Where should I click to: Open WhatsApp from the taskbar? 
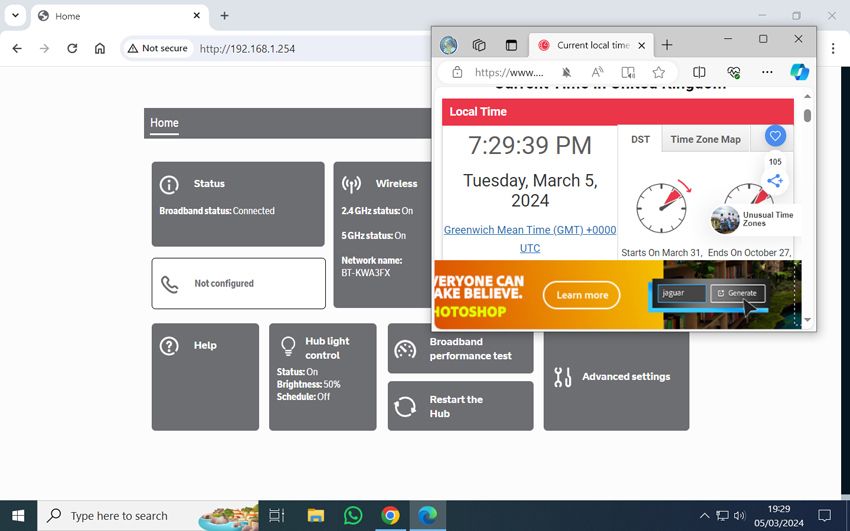(x=353, y=515)
